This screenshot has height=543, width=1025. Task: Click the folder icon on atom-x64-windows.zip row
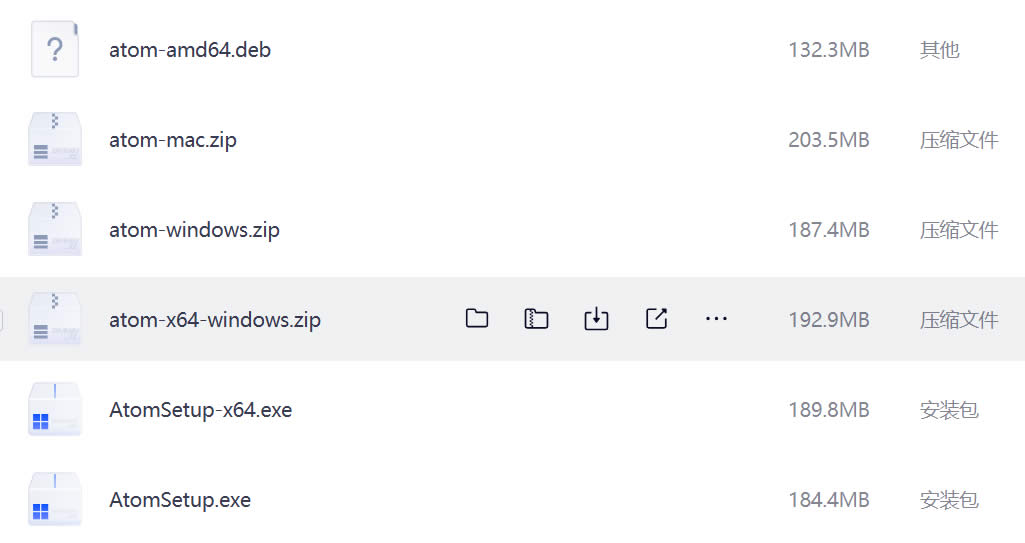pyautogui.click(x=477, y=319)
